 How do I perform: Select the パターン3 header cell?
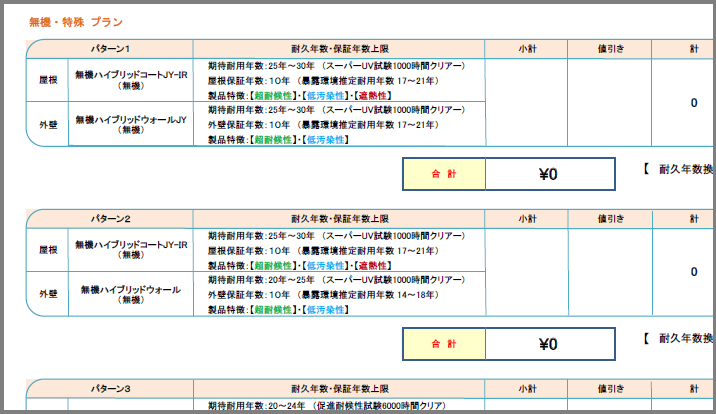109,386
